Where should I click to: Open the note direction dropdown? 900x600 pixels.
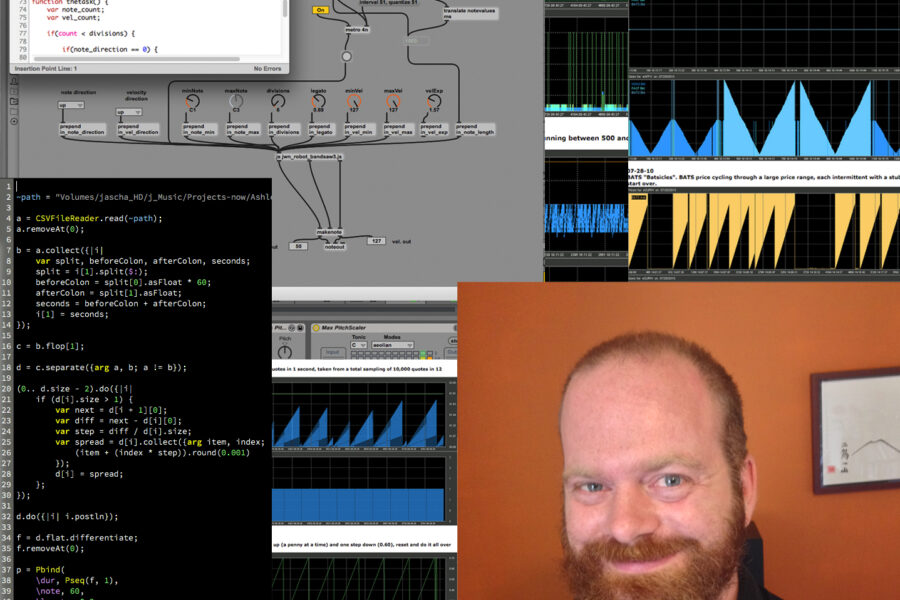coord(70,104)
